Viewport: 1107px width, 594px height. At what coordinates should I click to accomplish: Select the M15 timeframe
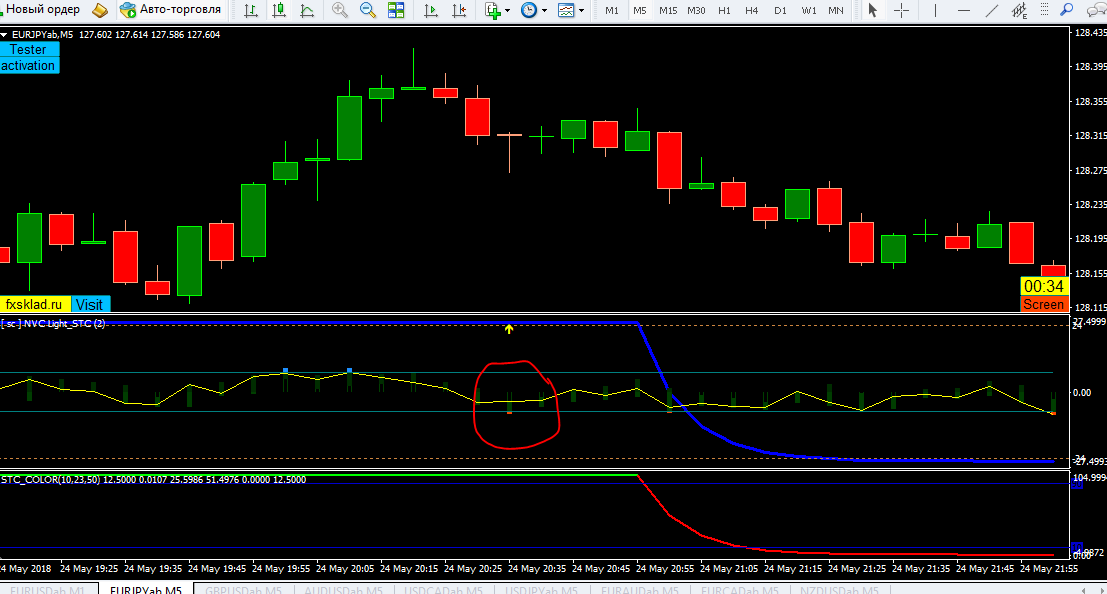(x=668, y=11)
